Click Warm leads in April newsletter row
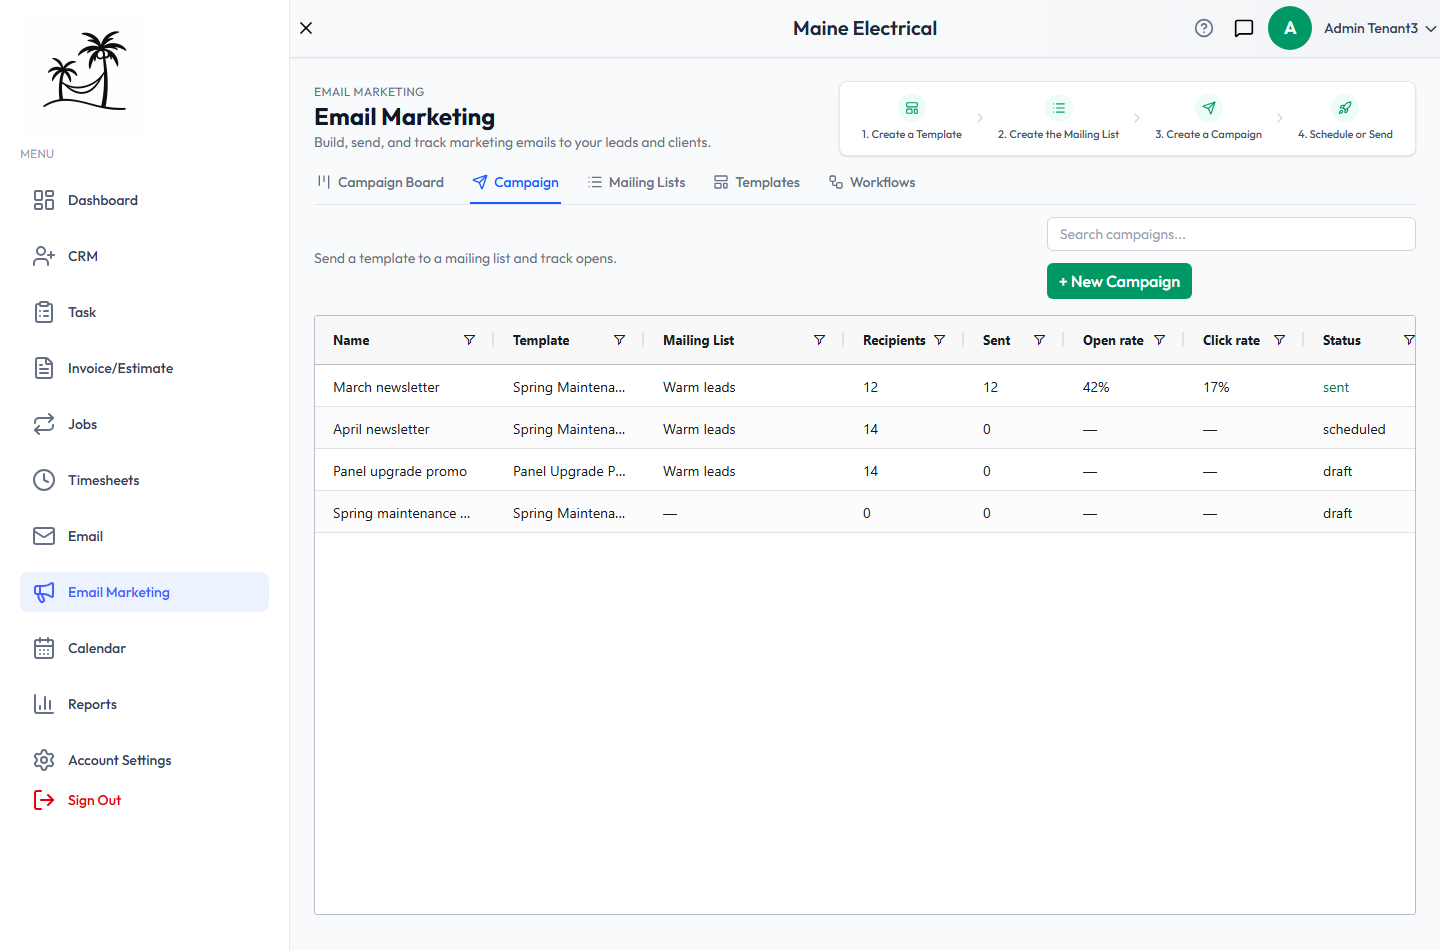This screenshot has height=950, width=1440. 699,429
